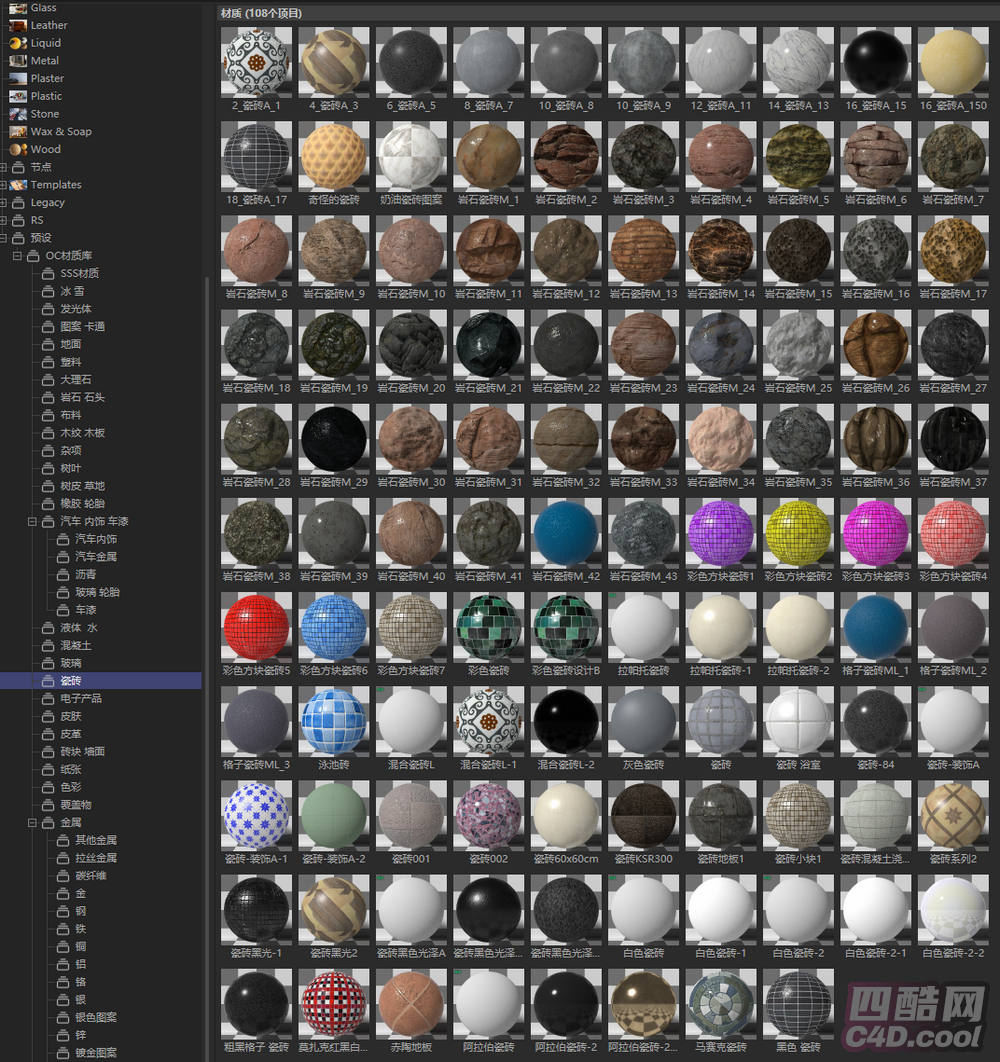Screen dimensions: 1000x1062
Task: Collapse the OC材质库 folder
Action: (x=18, y=256)
